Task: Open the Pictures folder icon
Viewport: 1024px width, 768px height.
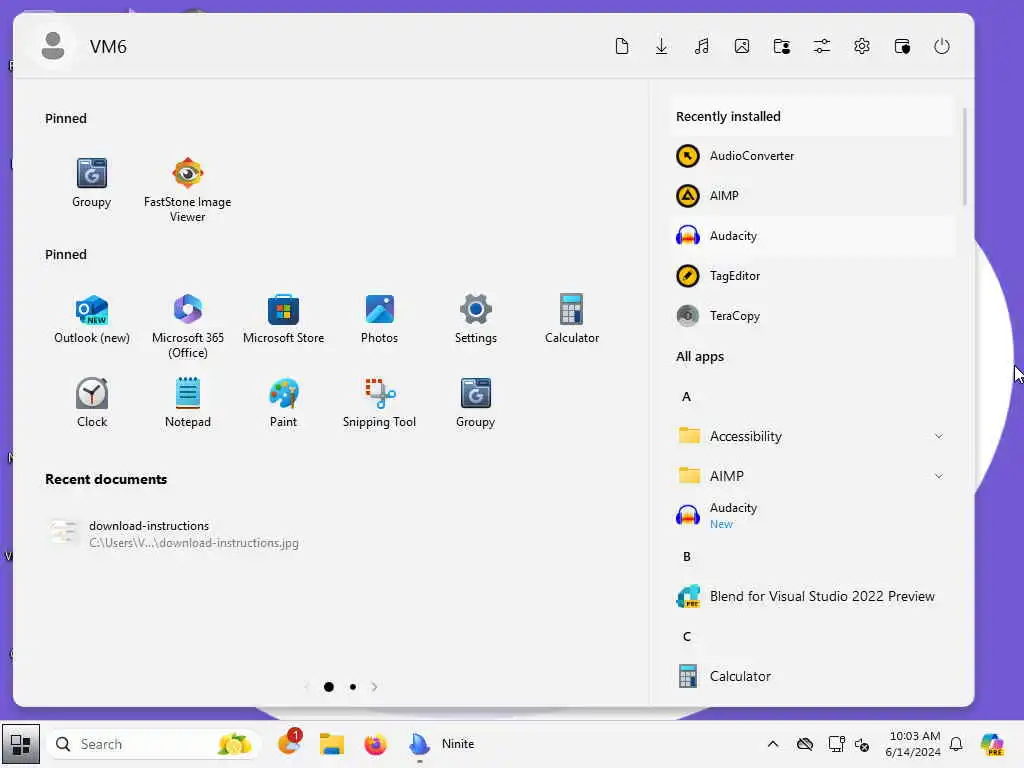Action: tap(742, 46)
